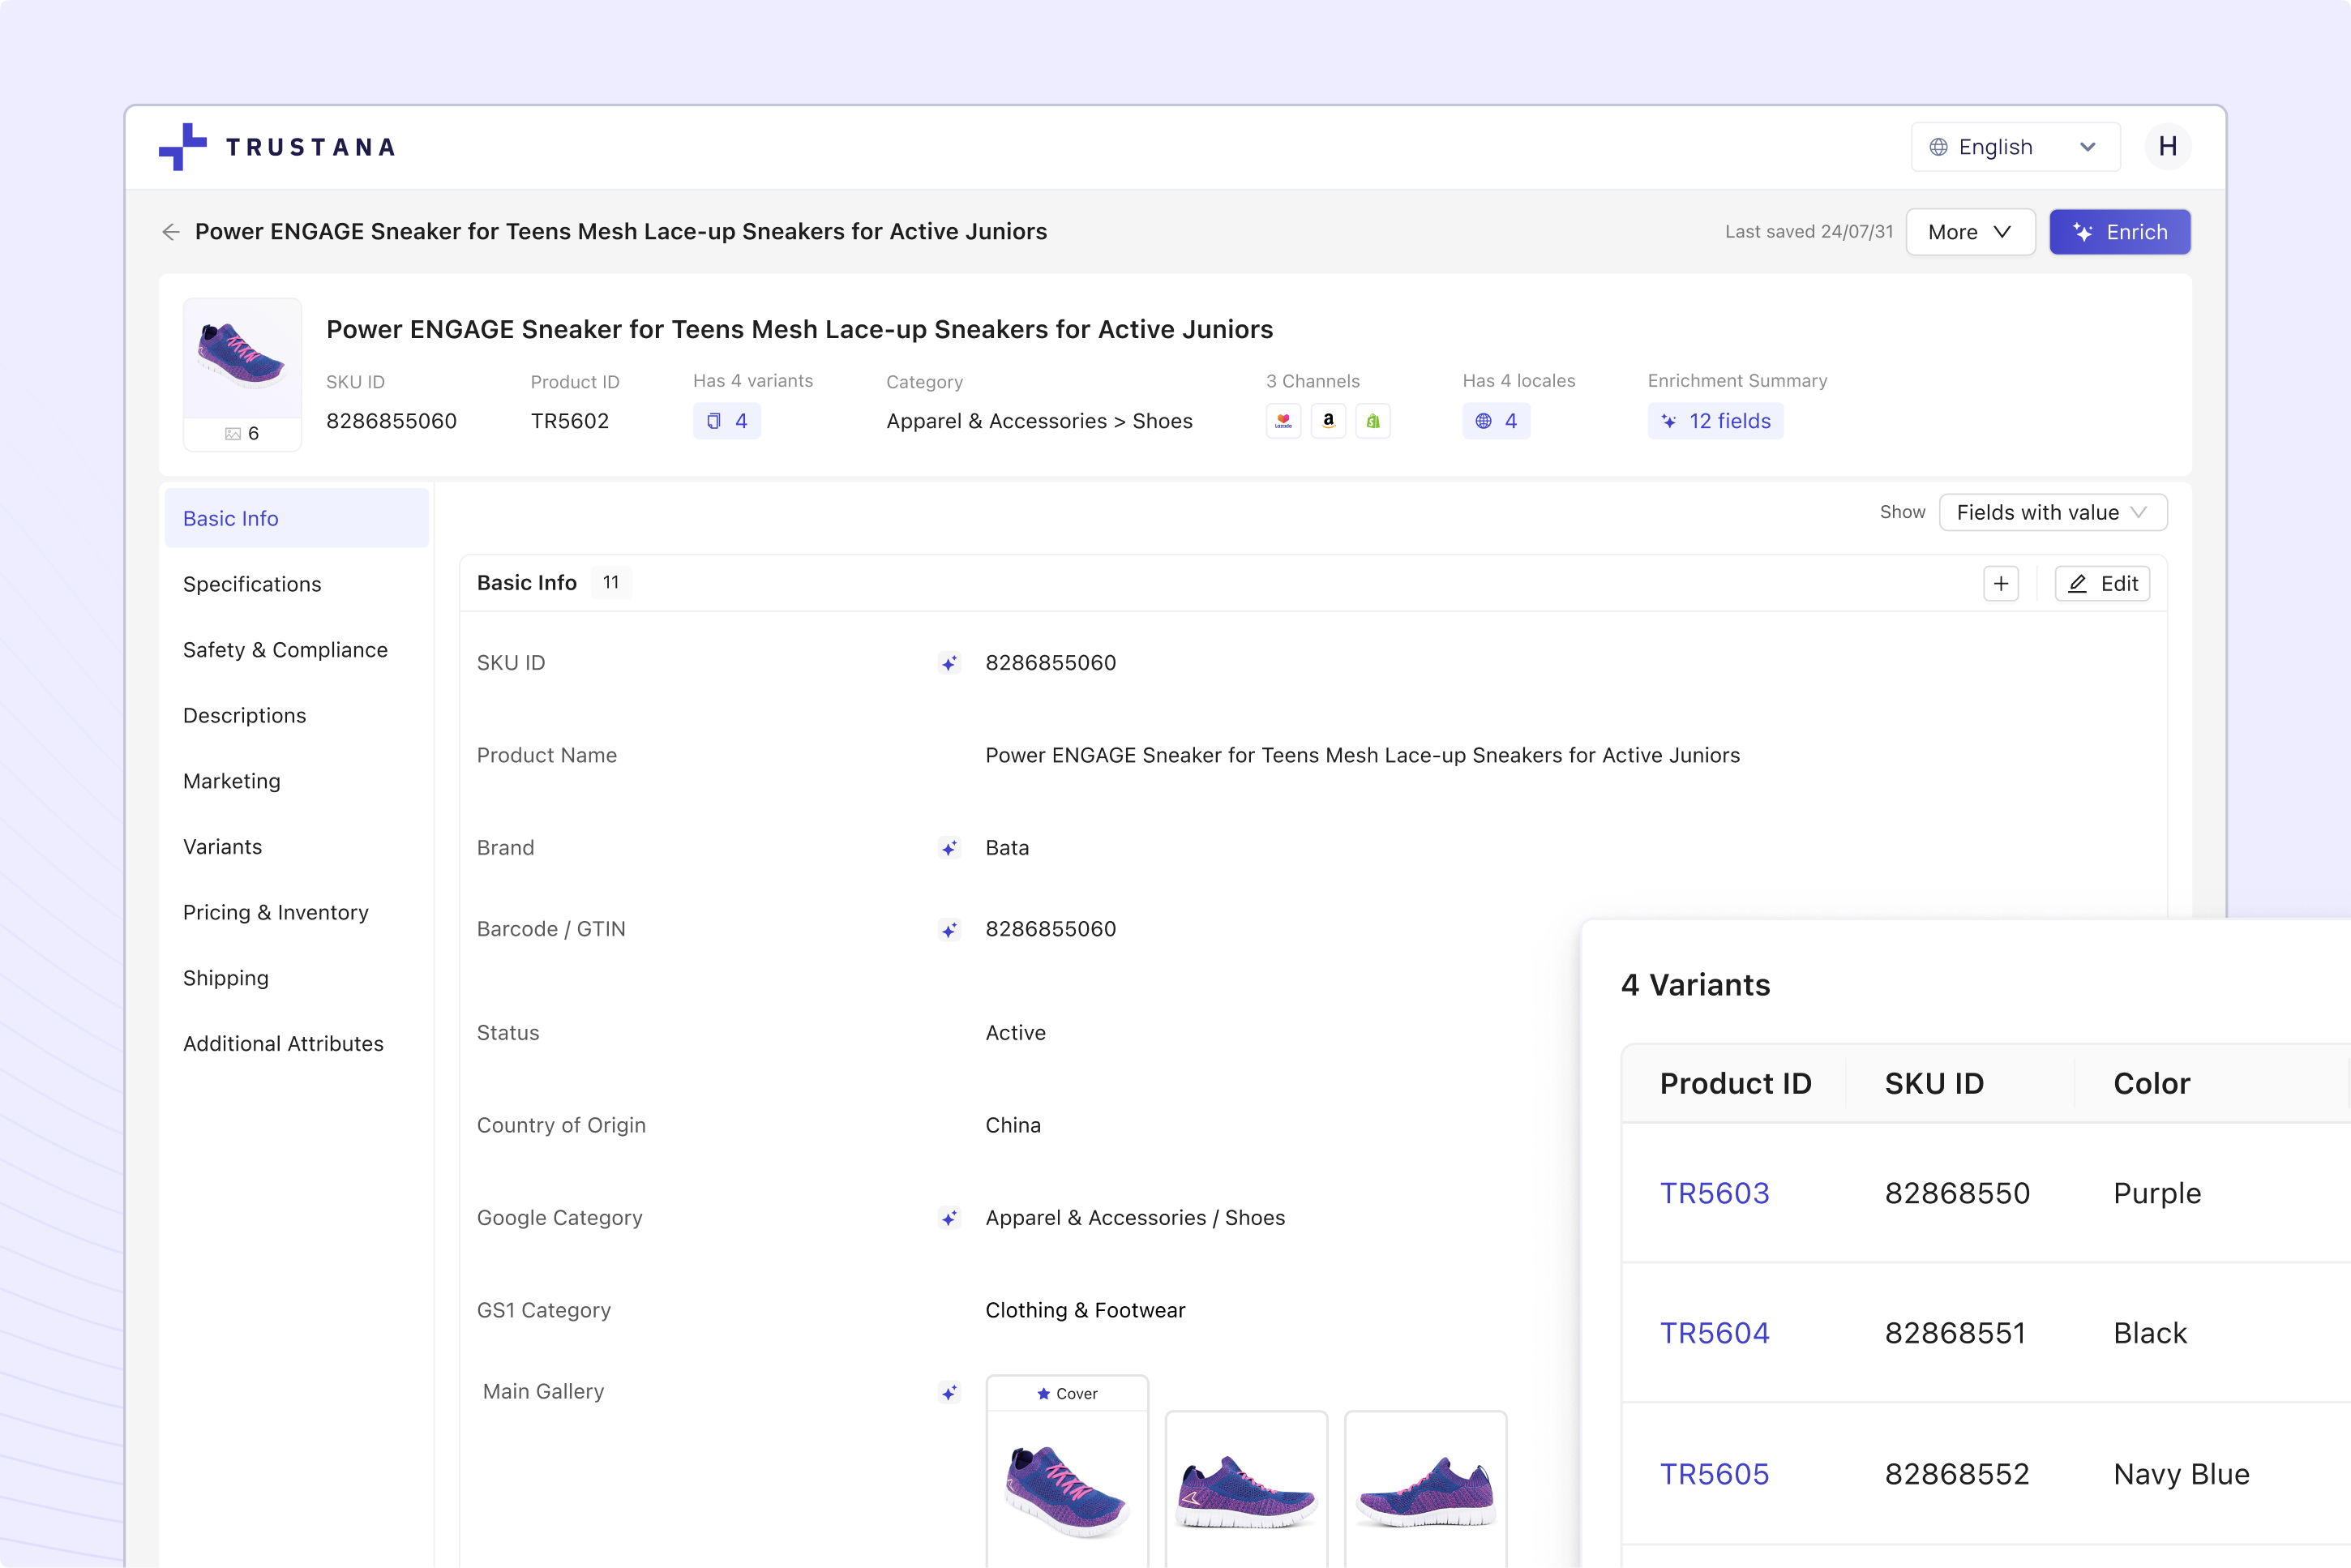Click the back arrow beside the product title
Screen dimensions: 2351x1568
(x=170, y=231)
